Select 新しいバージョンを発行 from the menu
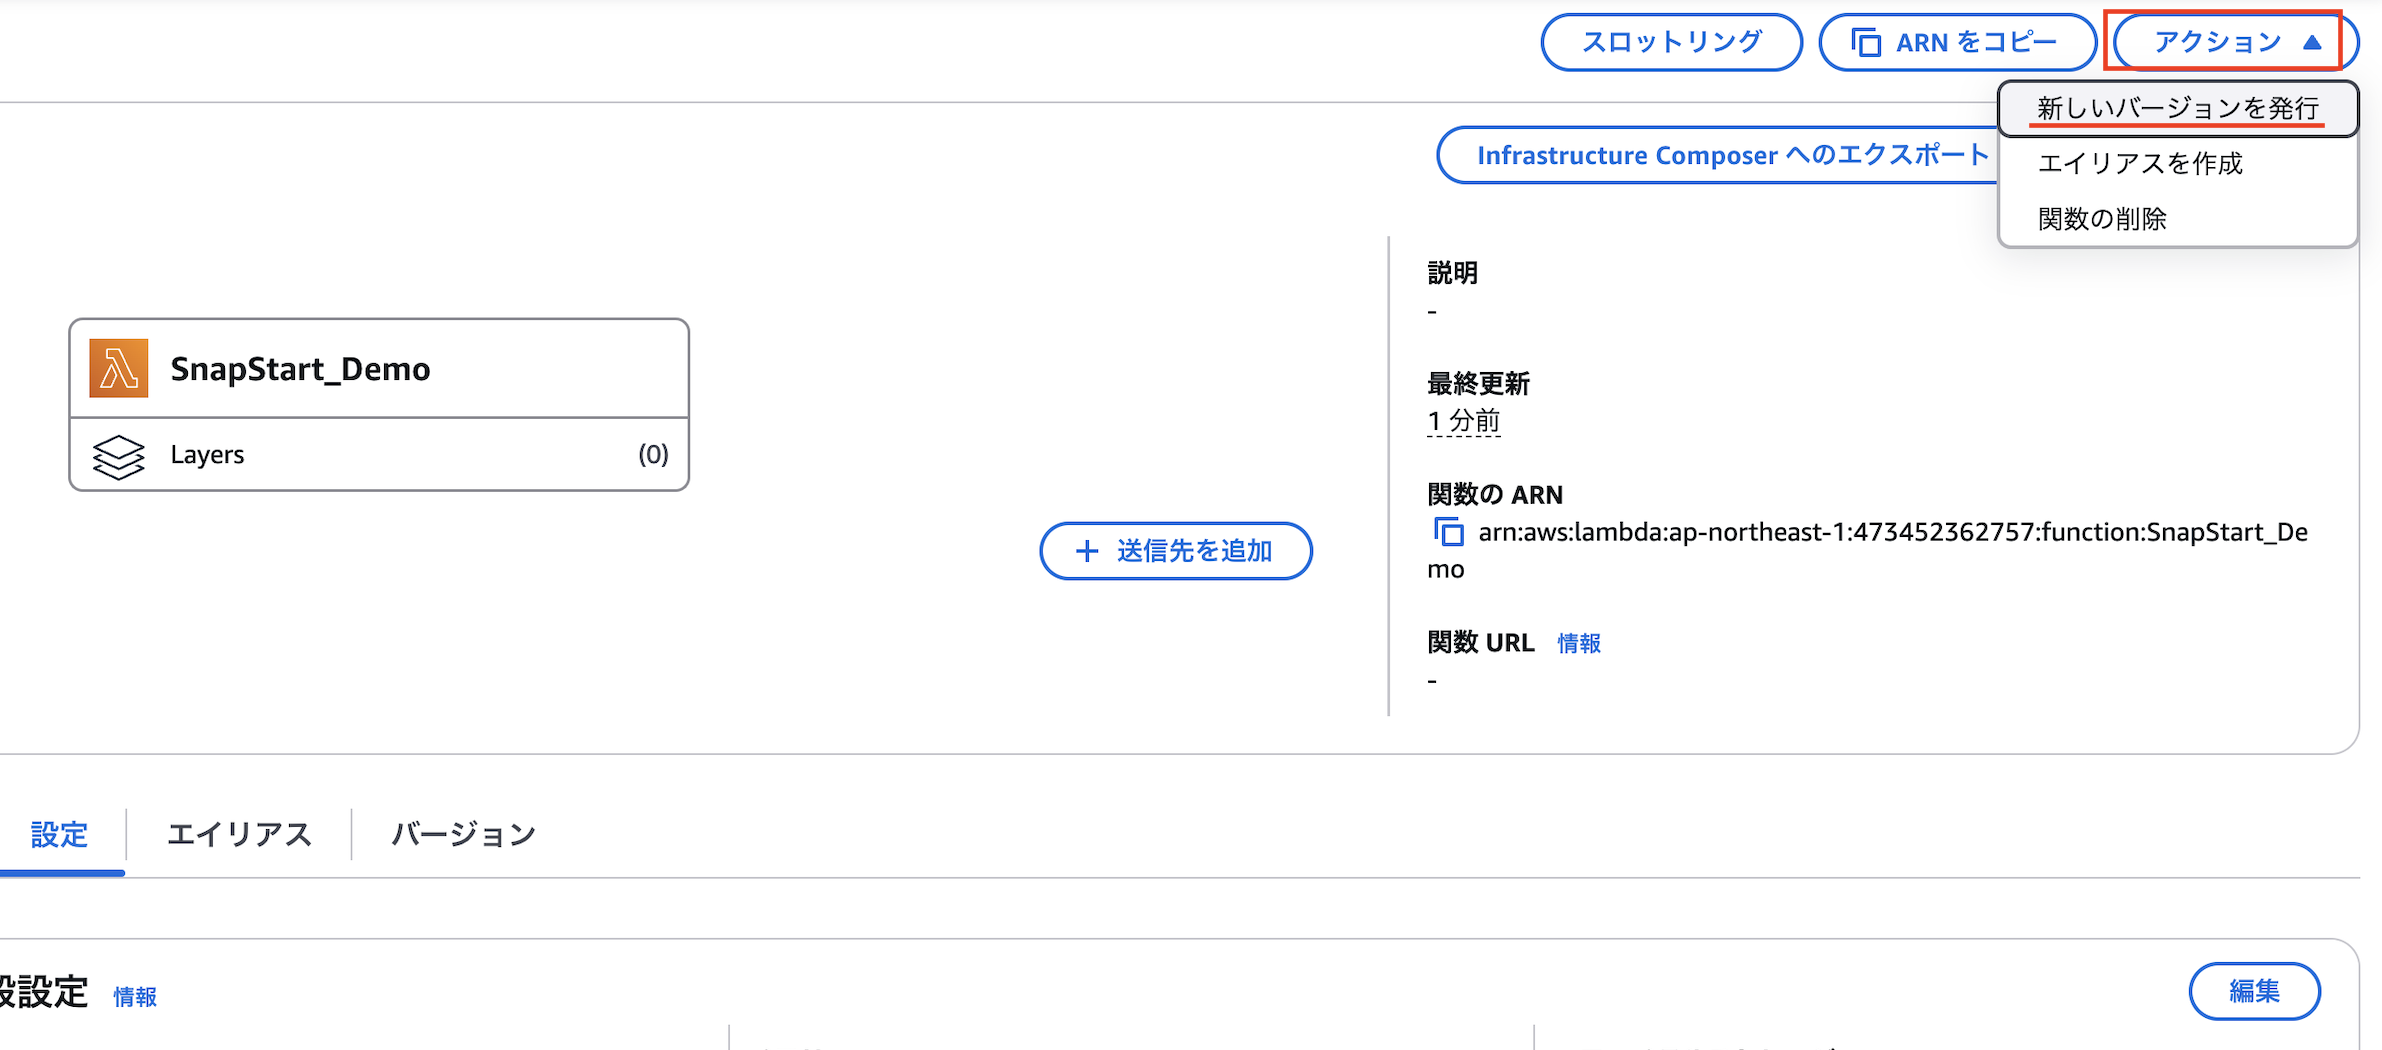2382x1050 pixels. [2178, 108]
